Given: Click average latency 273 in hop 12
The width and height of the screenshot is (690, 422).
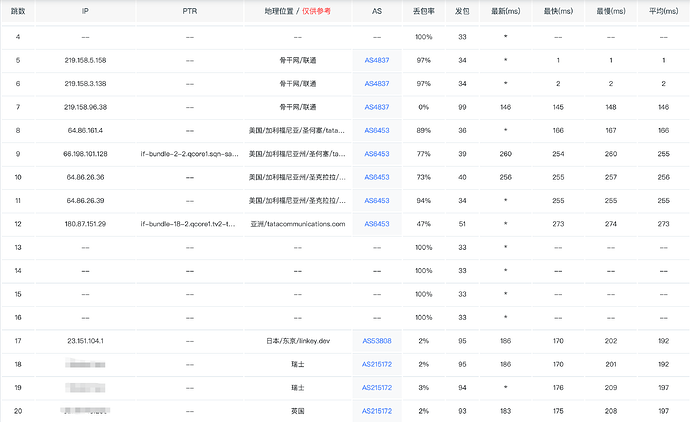Looking at the screenshot, I should [x=664, y=224].
